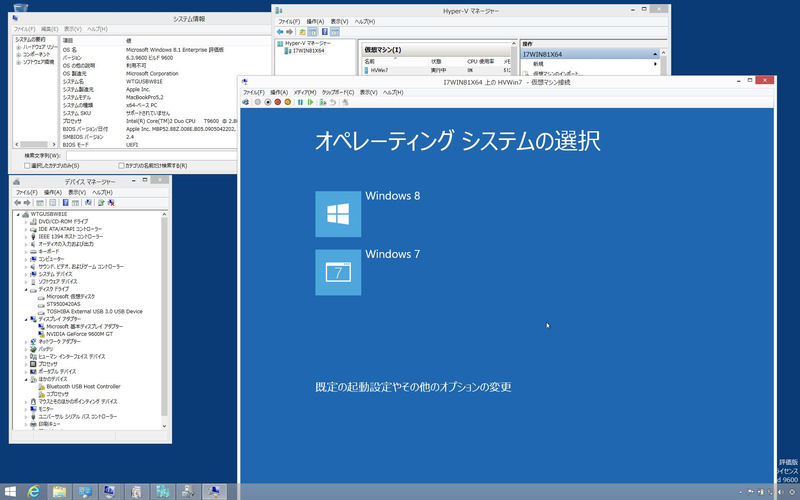Click the volume icon in system tray
Screen dimensions: 800x500
pos(781,492)
